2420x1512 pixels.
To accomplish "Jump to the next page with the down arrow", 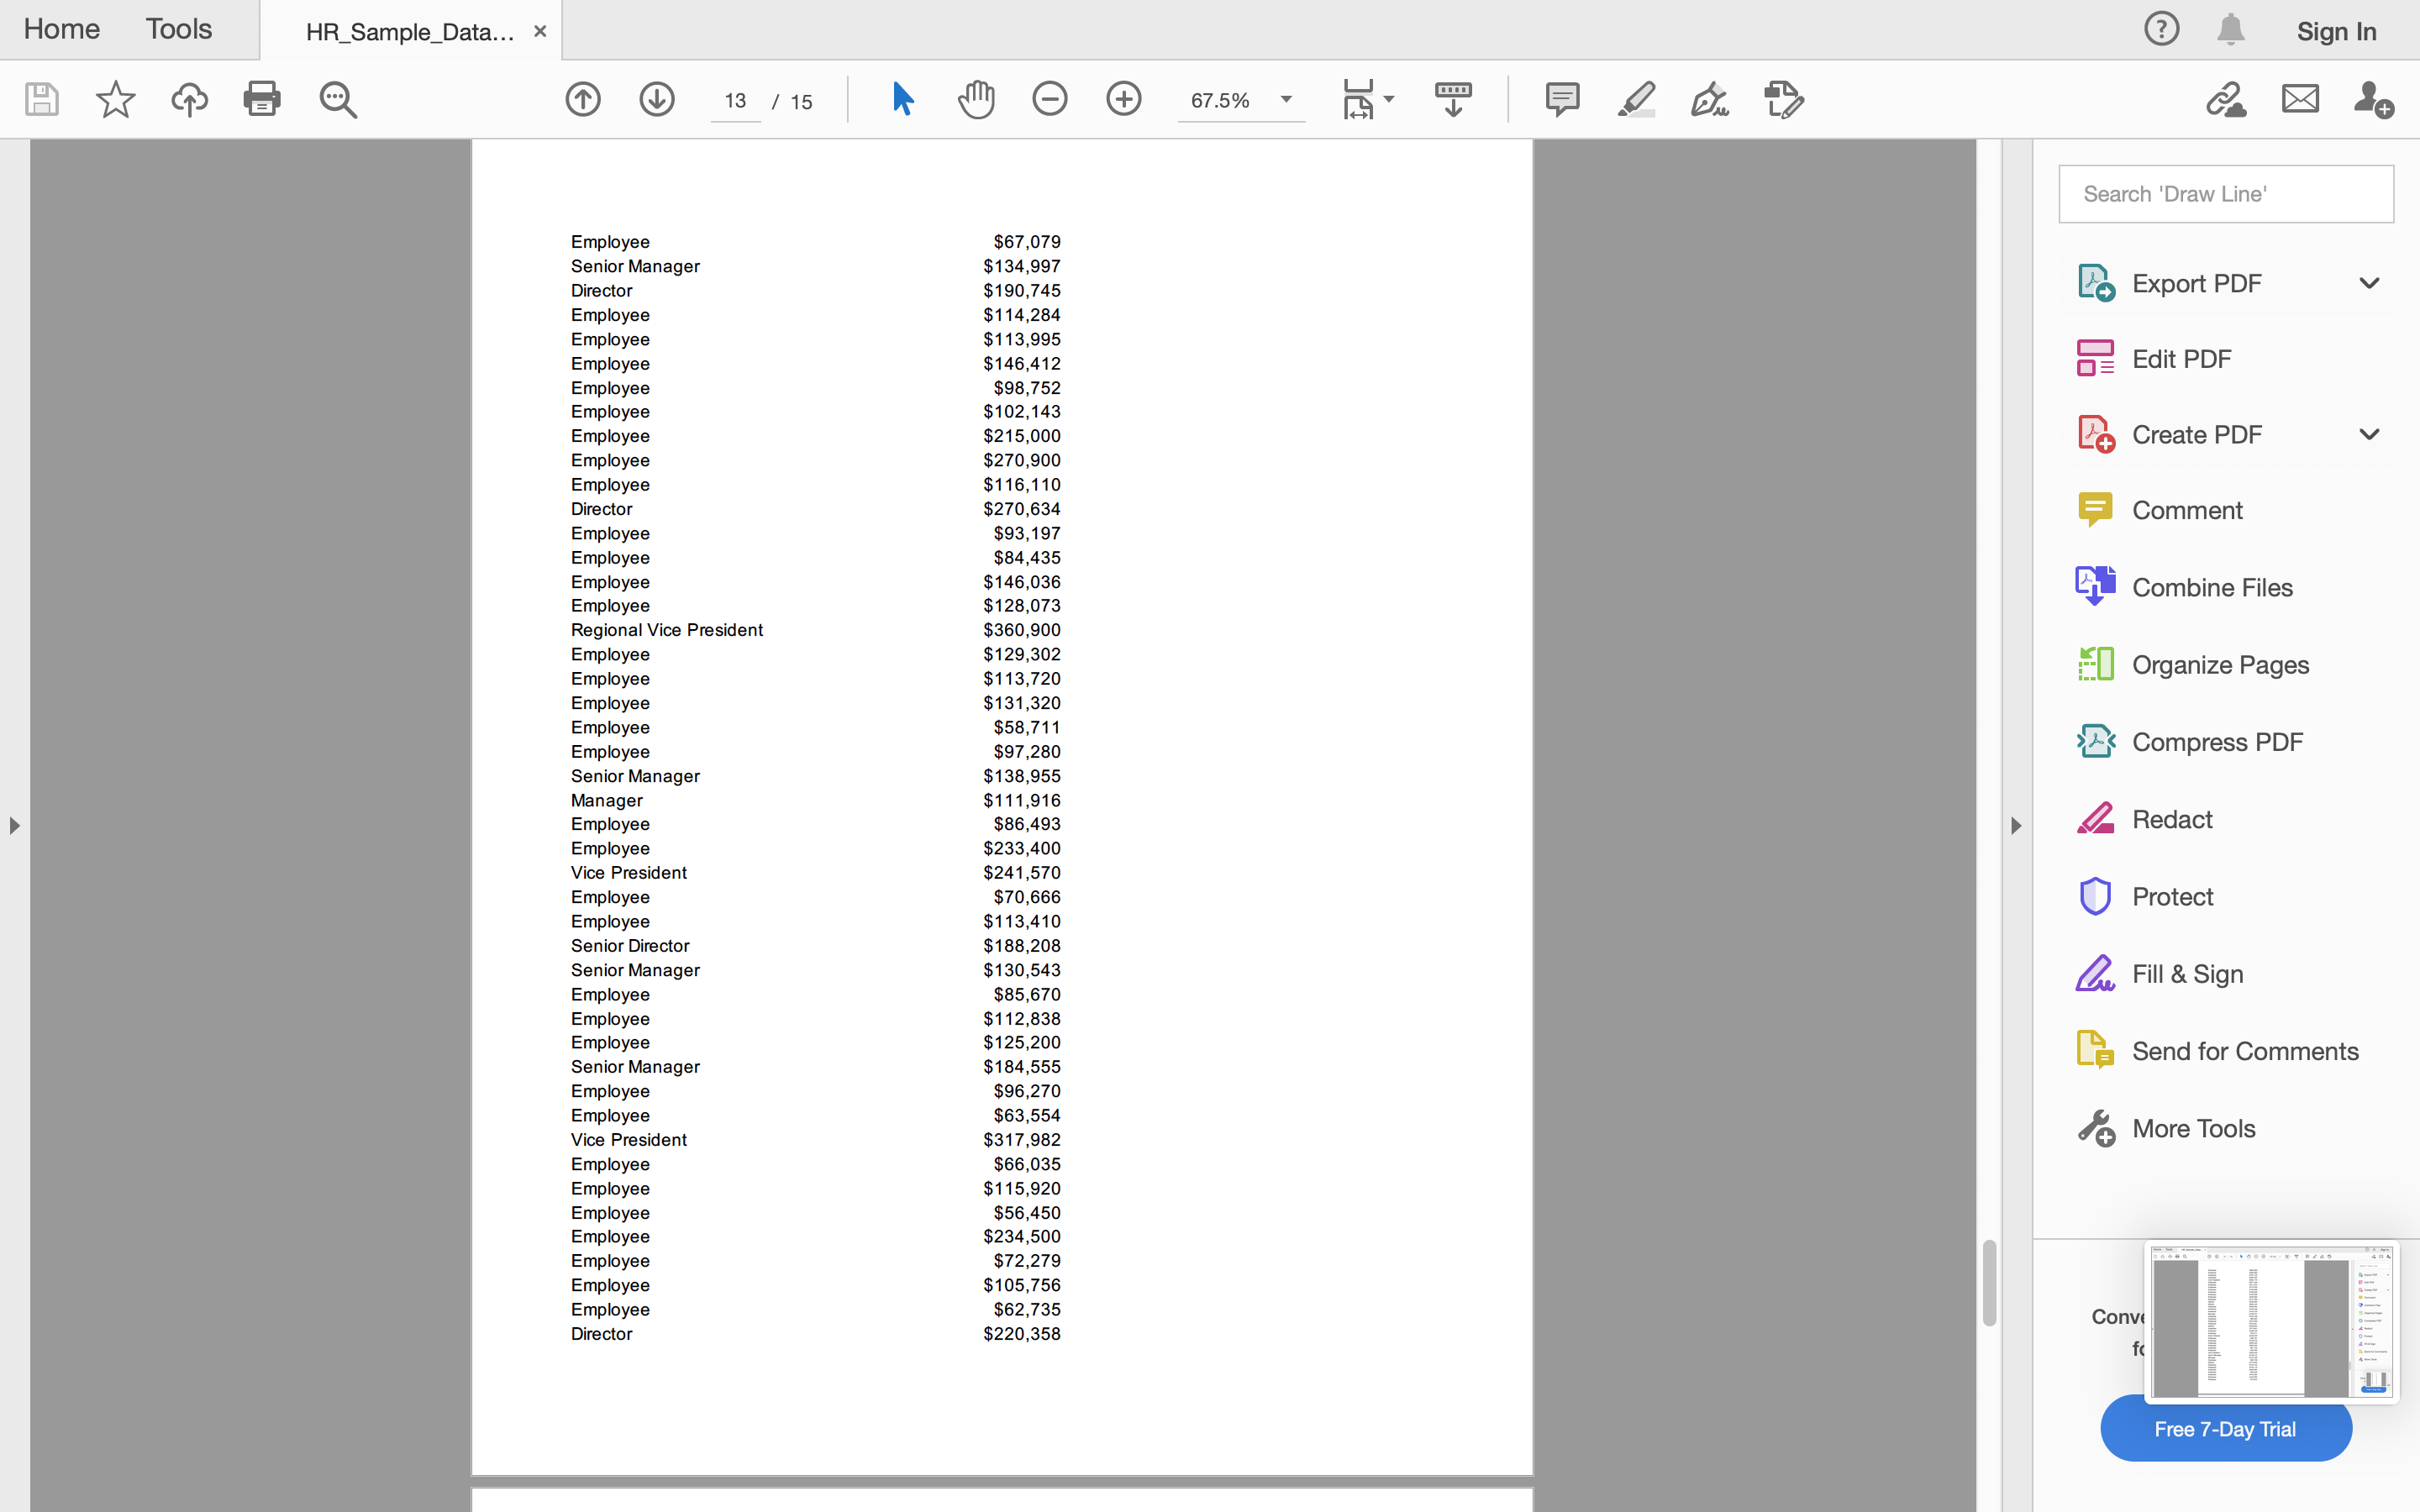I will point(657,99).
